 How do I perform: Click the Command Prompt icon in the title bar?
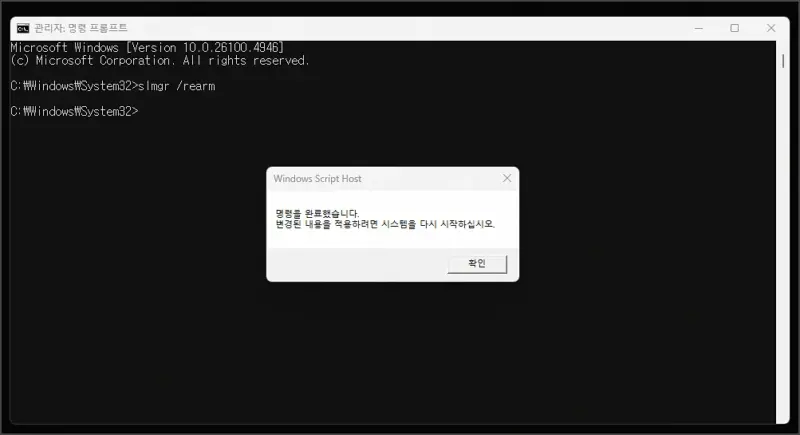pos(23,28)
